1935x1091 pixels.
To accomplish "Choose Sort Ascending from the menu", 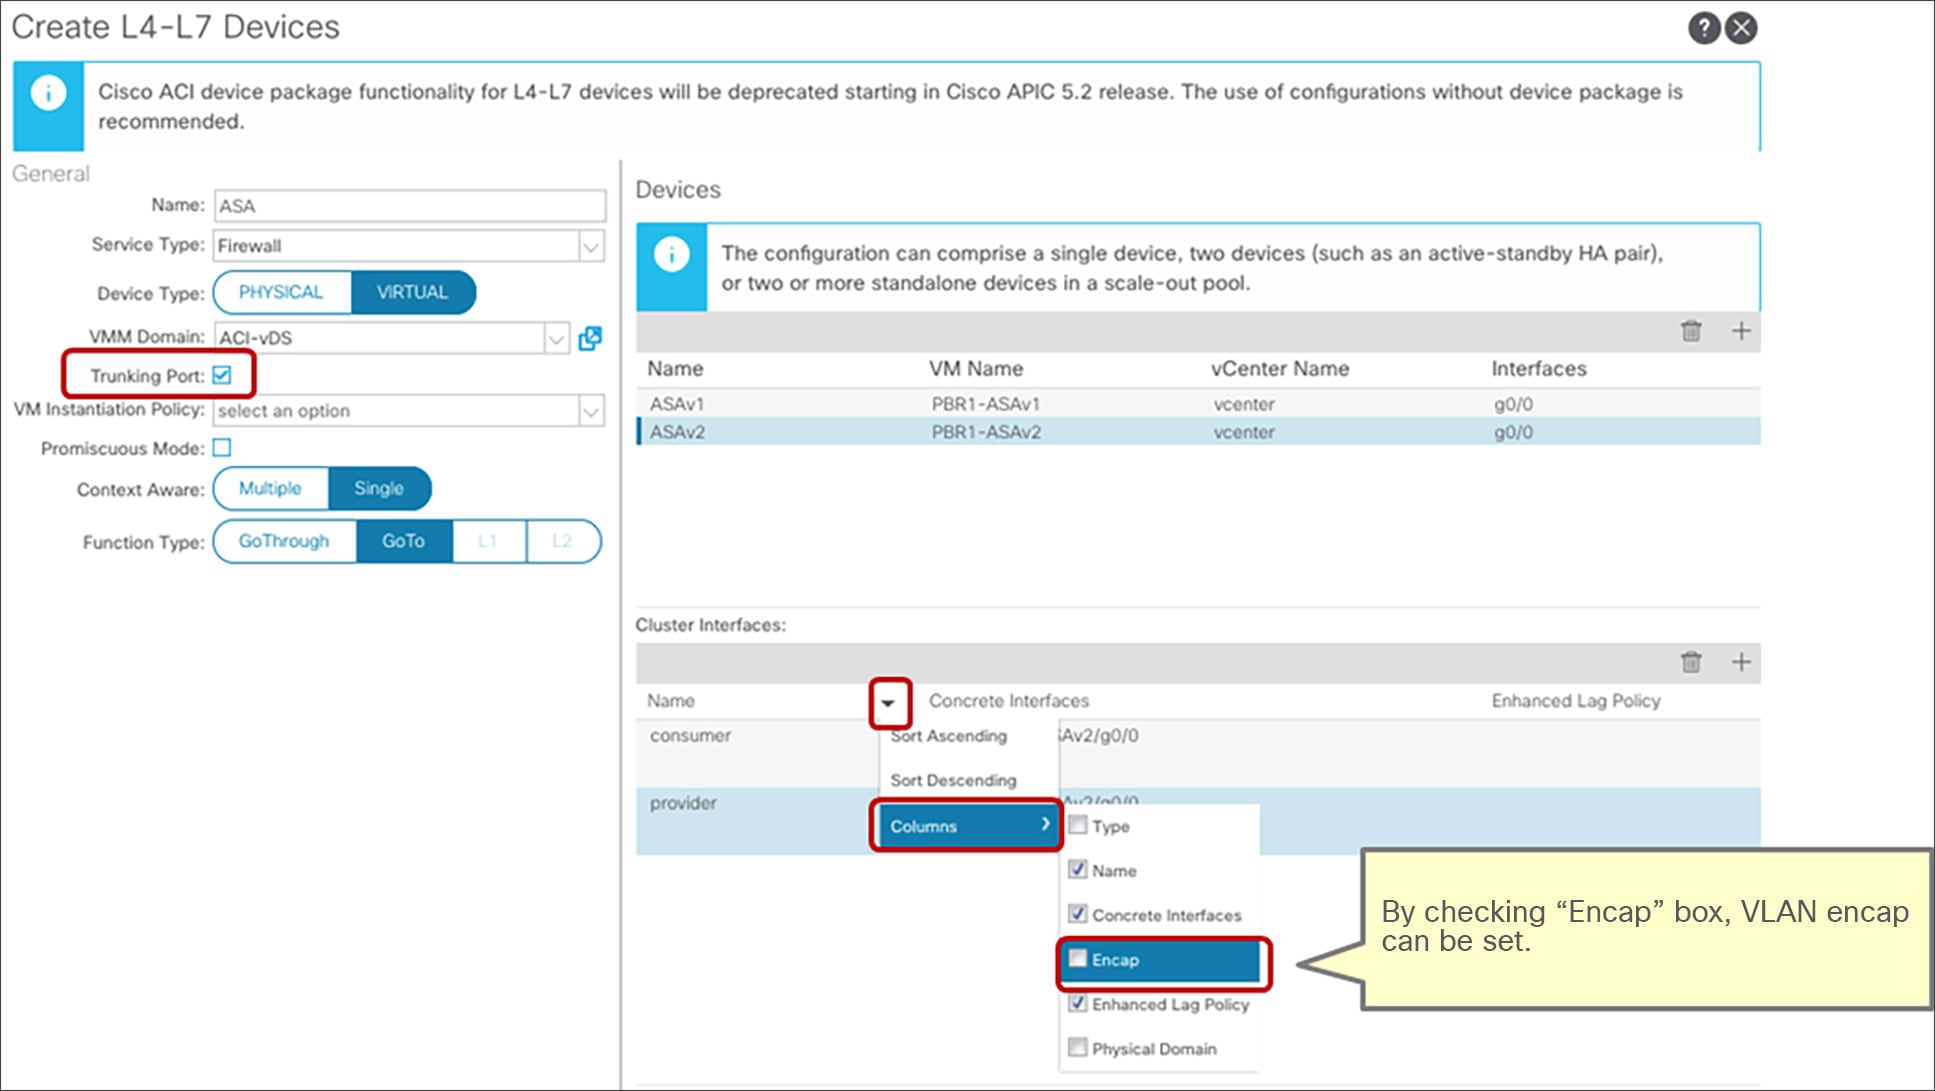I will click(x=948, y=736).
